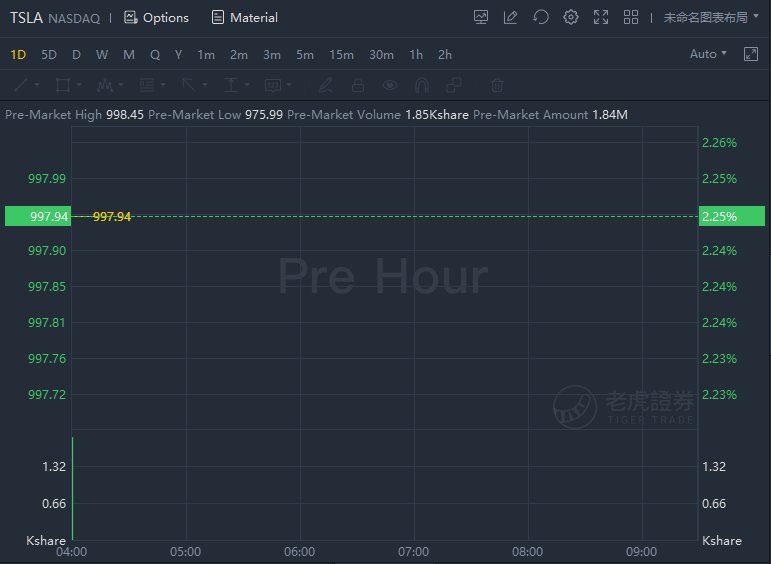Click the green 997.94 current price label
This screenshot has width=771, height=564.
[38, 216]
